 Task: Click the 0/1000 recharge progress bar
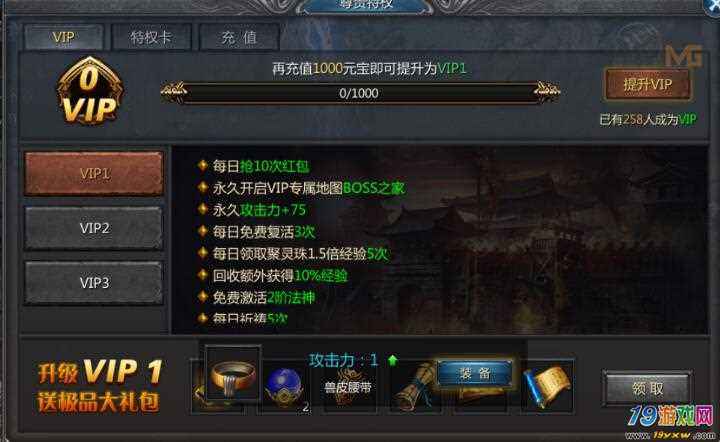360,93
